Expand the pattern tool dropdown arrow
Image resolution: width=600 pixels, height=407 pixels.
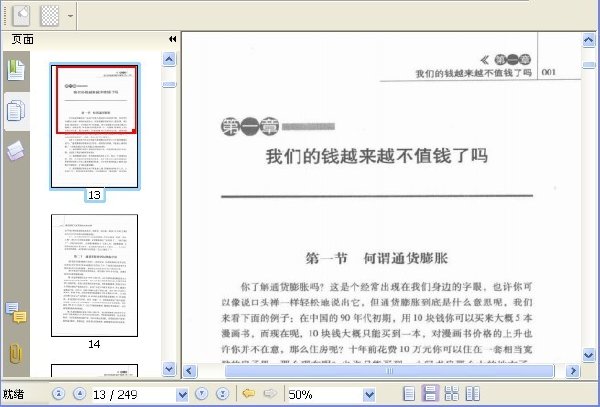click(x=70, y=16)
